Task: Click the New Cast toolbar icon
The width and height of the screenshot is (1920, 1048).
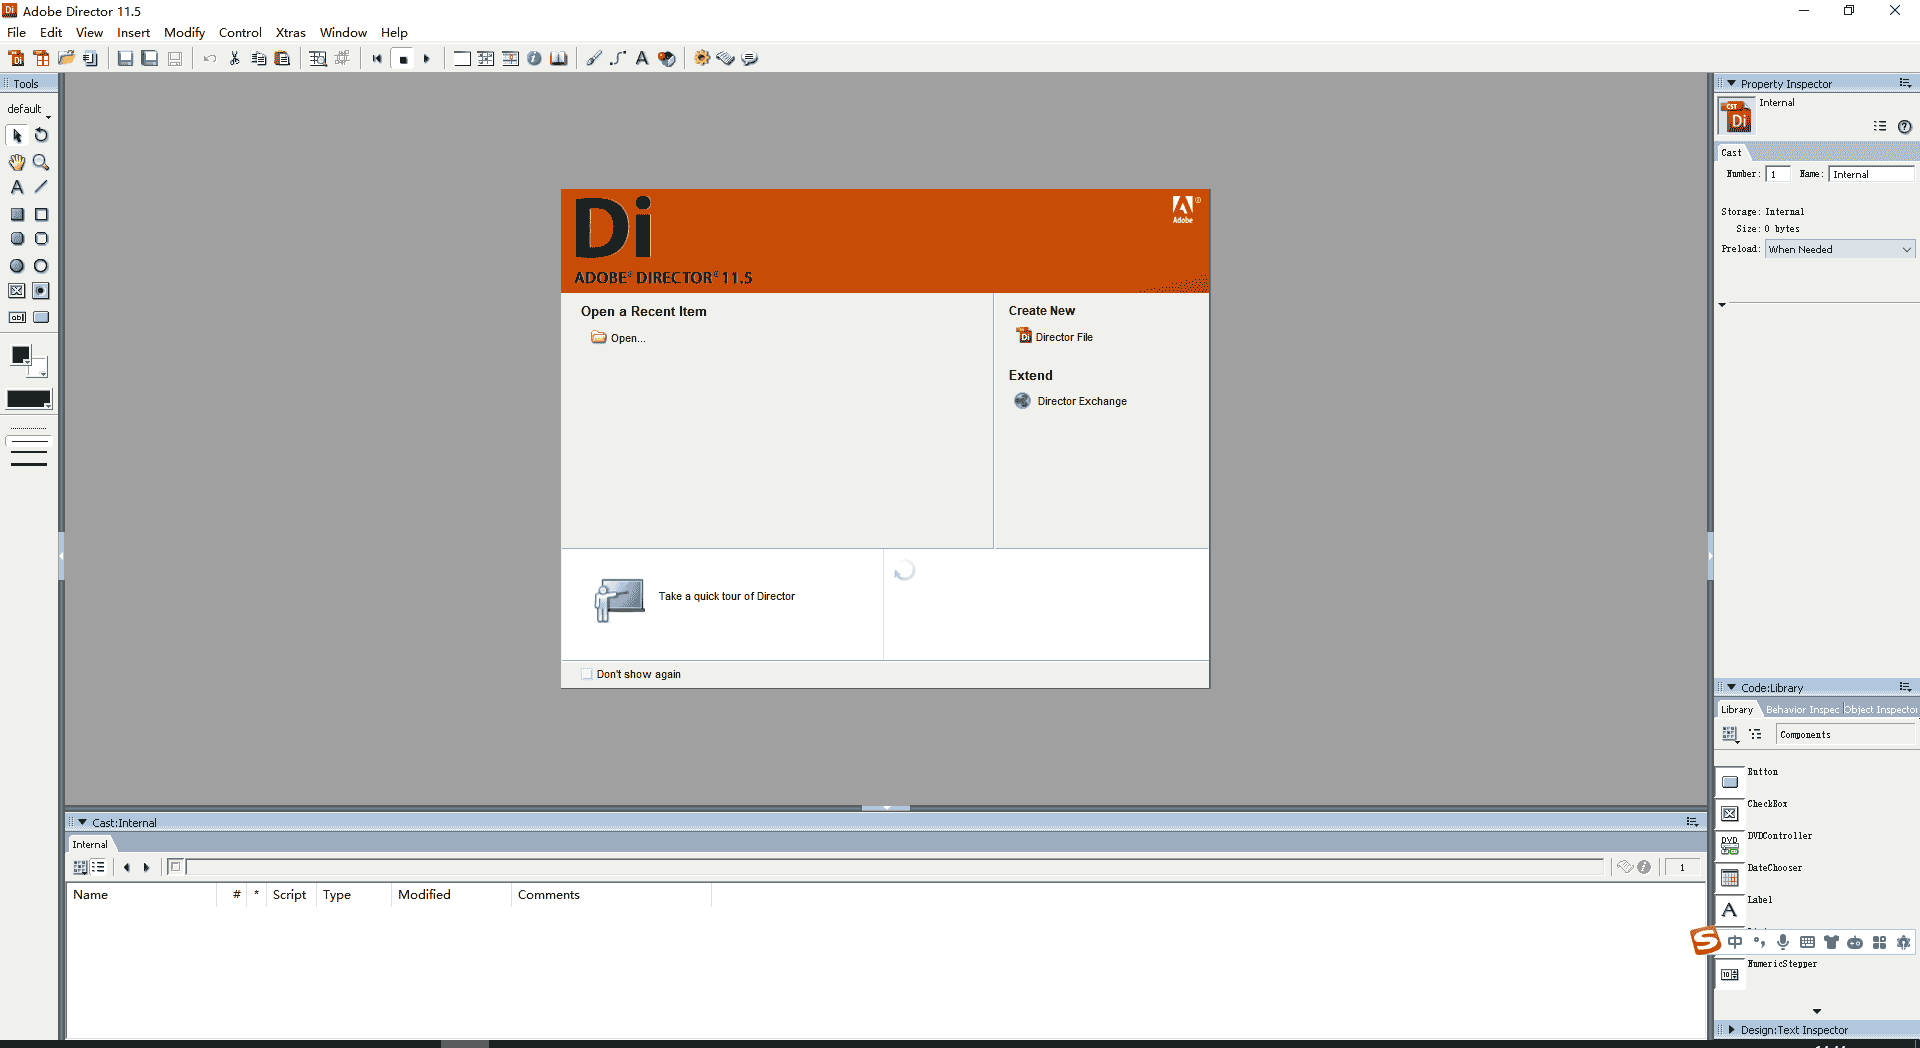Action: click(41, 58)
